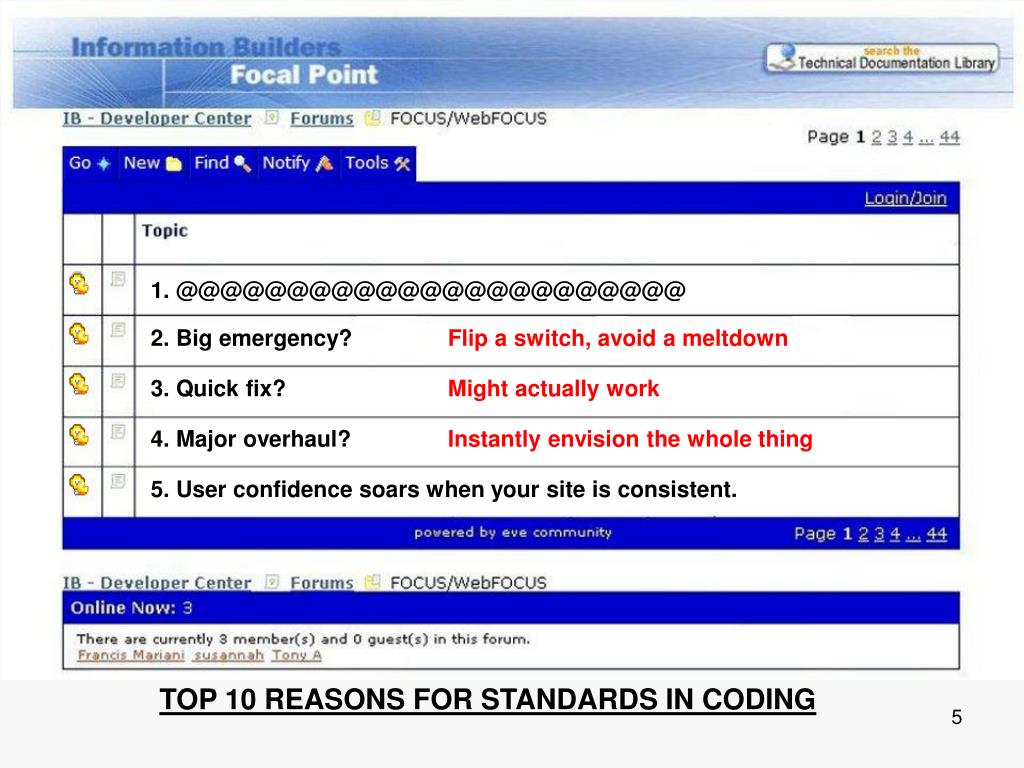Click the status icon for topic 1
1024x768 pixels.
pyautogui.click(x=80, y=283)
